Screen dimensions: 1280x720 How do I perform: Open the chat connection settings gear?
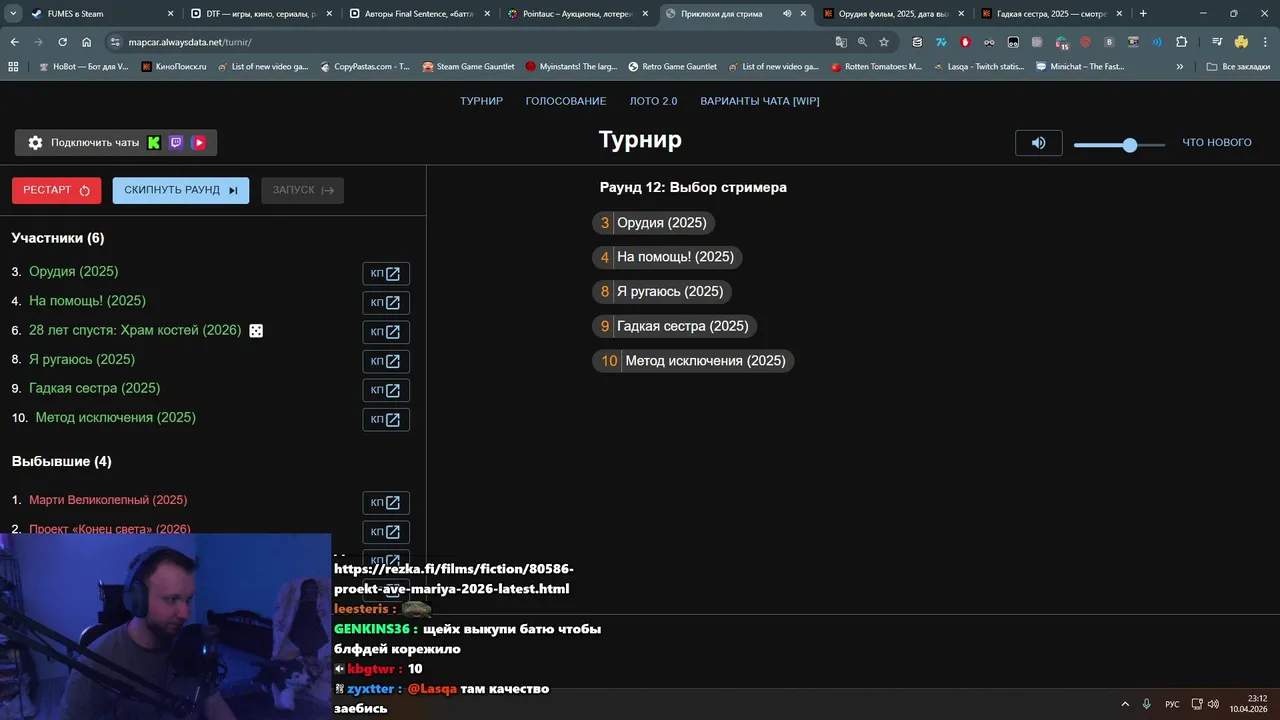point(35,143)
